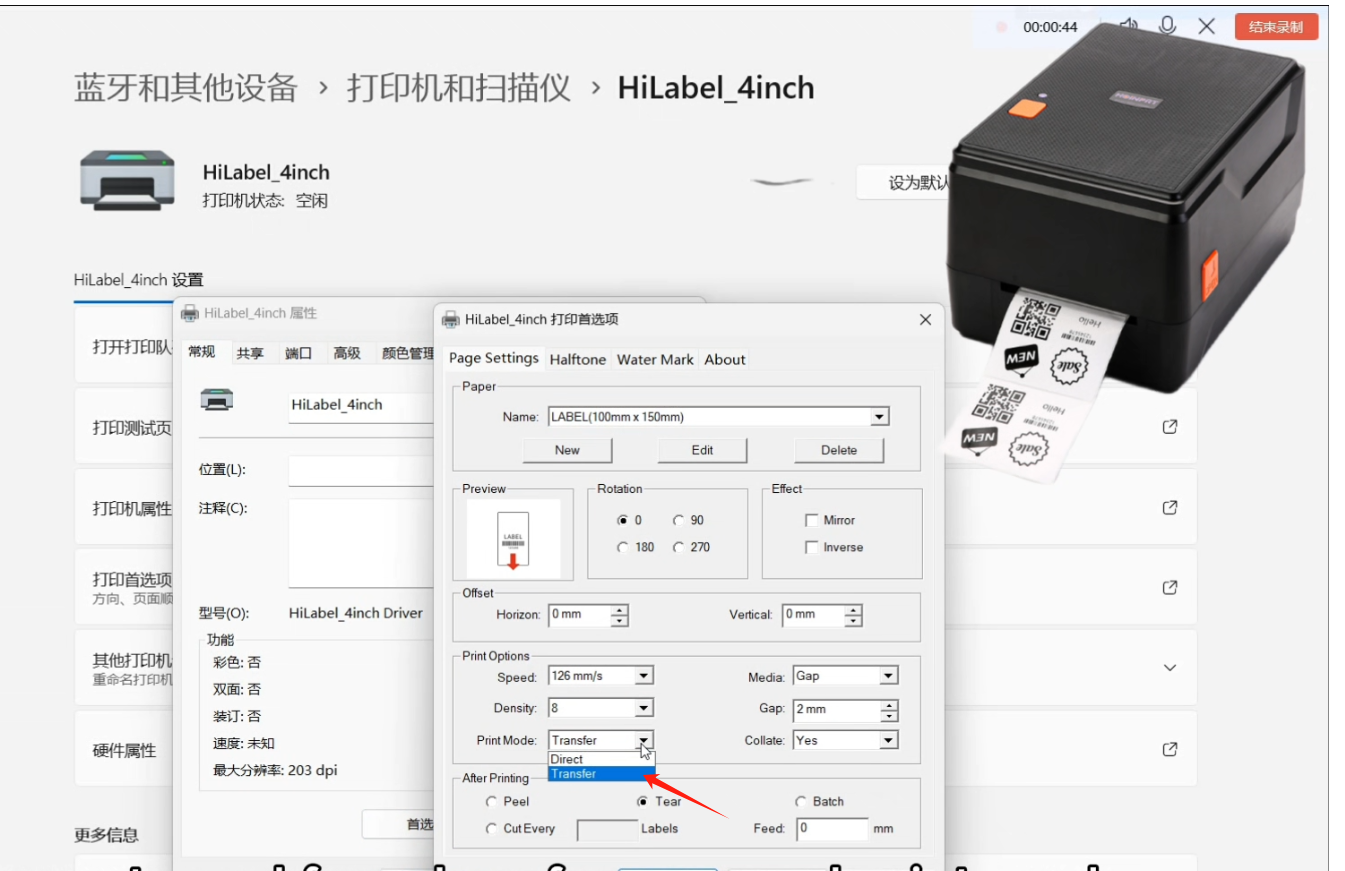Select the 90 degree rotation option
Screen dimensions: 1345x871
tap(679, 520)
